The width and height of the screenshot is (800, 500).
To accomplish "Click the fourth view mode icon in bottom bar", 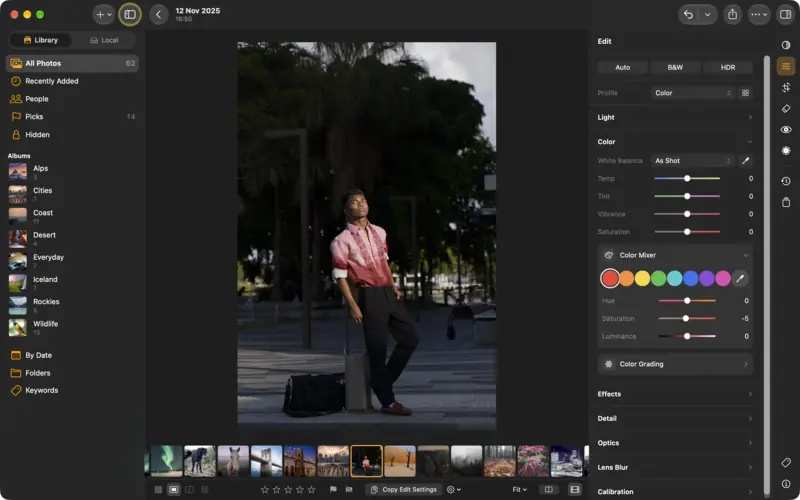I will pyautogui.click(x=205, y=489).
